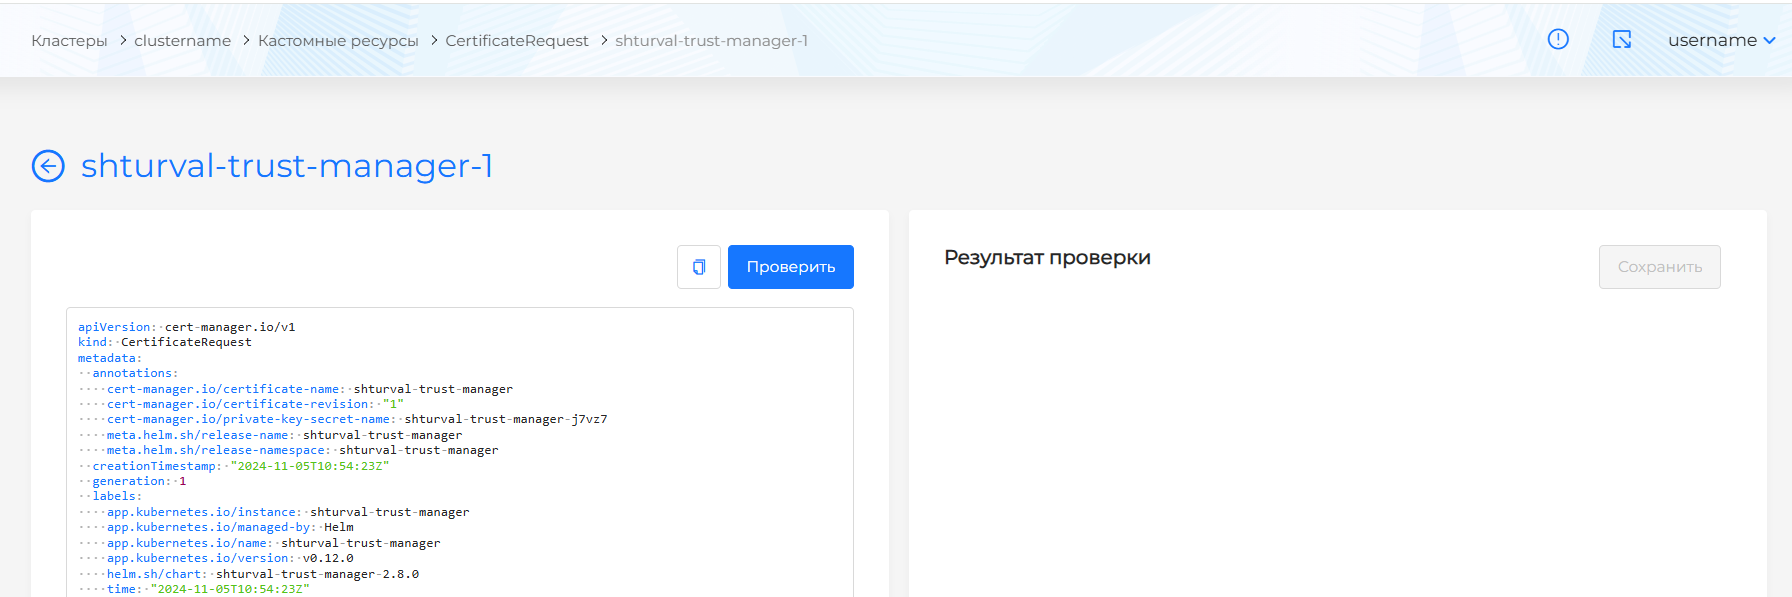Select the annotations key in the editor

point(134,373)
